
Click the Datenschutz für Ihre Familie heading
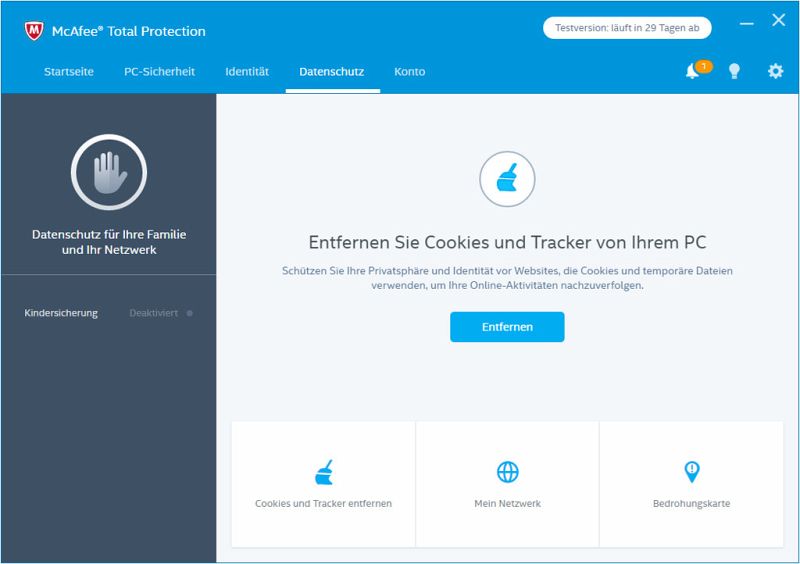[x=109, y=242]
